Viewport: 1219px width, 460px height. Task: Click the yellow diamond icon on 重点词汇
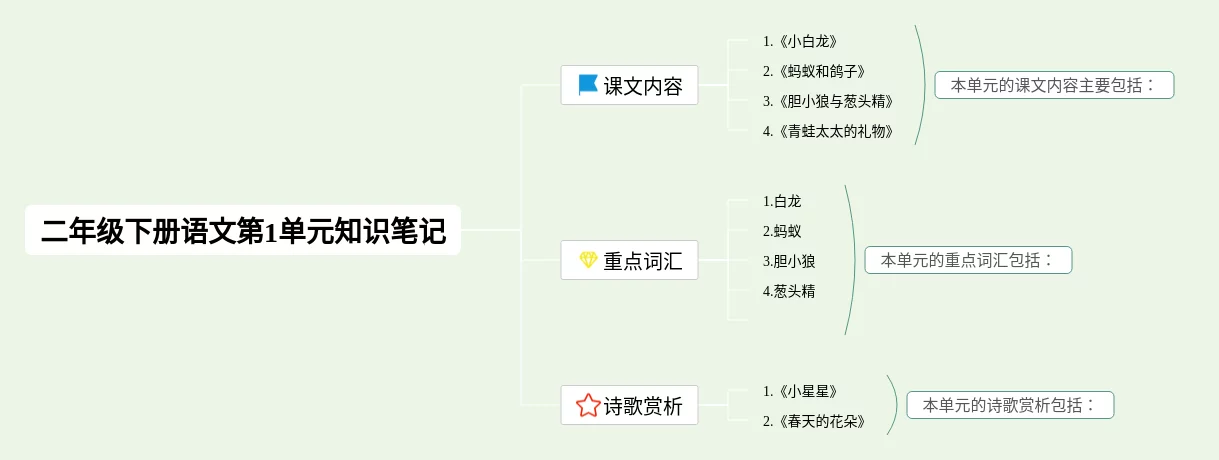588,260
